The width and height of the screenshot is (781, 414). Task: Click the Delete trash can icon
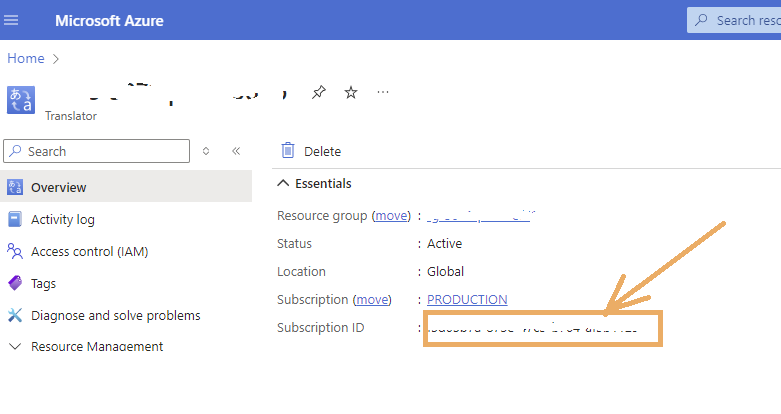point(288,150)
